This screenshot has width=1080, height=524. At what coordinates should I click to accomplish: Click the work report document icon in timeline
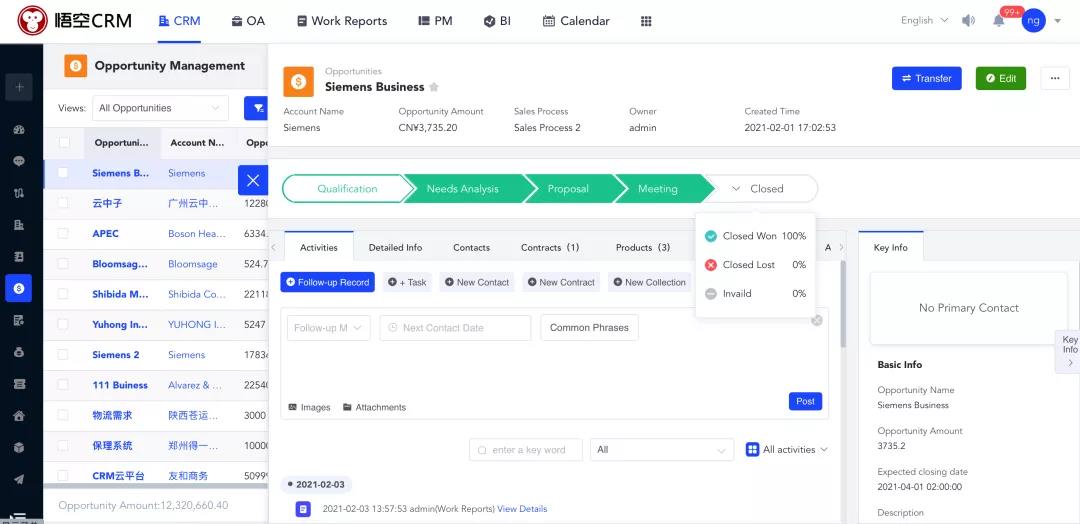pos(303,509)
